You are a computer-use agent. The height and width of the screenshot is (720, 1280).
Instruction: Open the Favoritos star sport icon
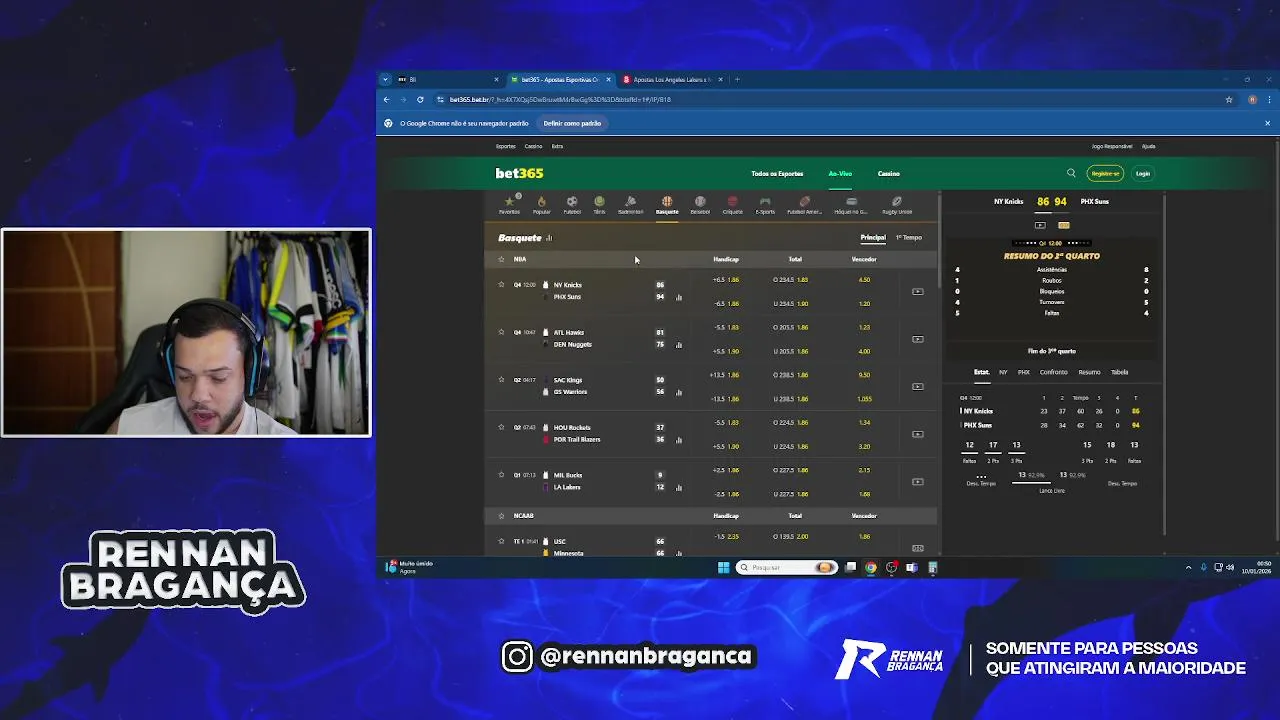[x=509, y=204]
